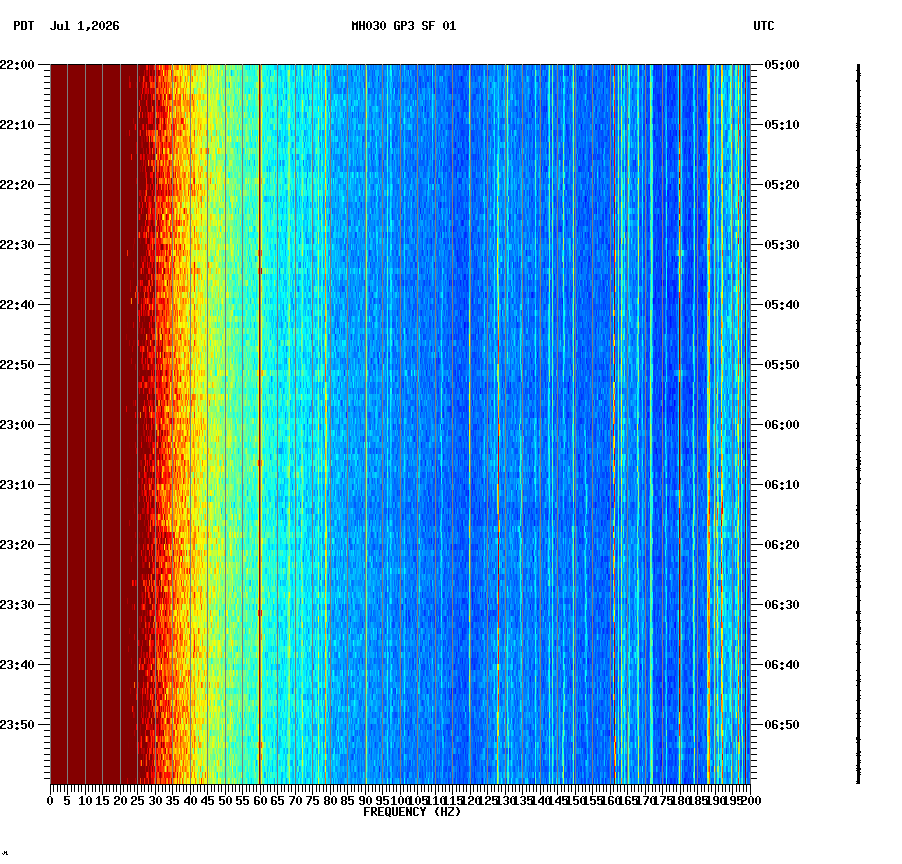Select the 22:00 PDT time label
This screenshot has height=864, width=902.
coord(17,65)
